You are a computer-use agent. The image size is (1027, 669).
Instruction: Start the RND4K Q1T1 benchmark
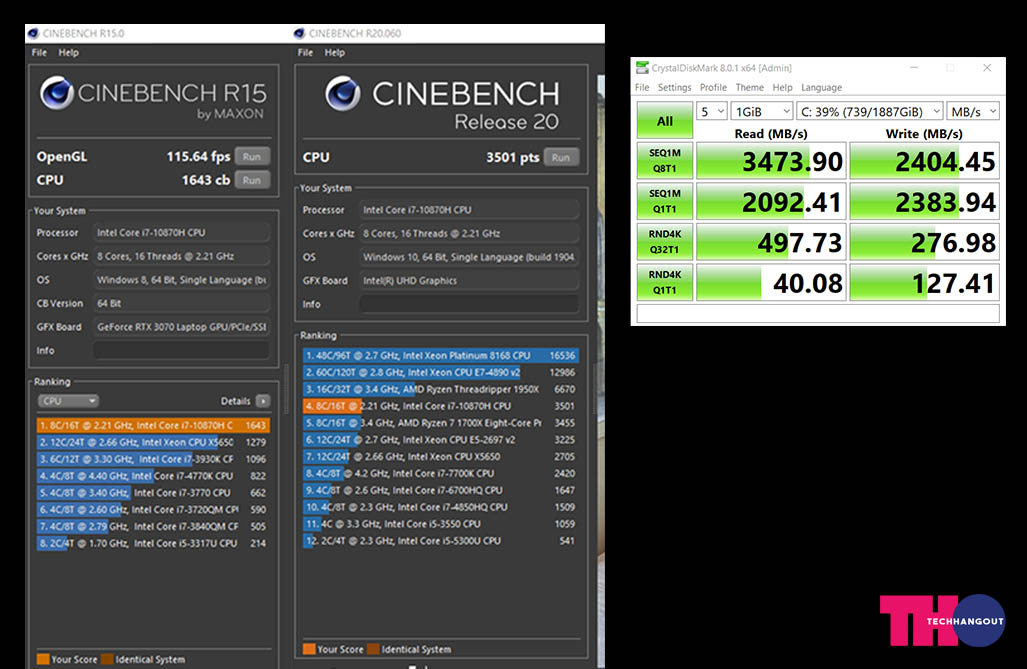pos(665,282)
